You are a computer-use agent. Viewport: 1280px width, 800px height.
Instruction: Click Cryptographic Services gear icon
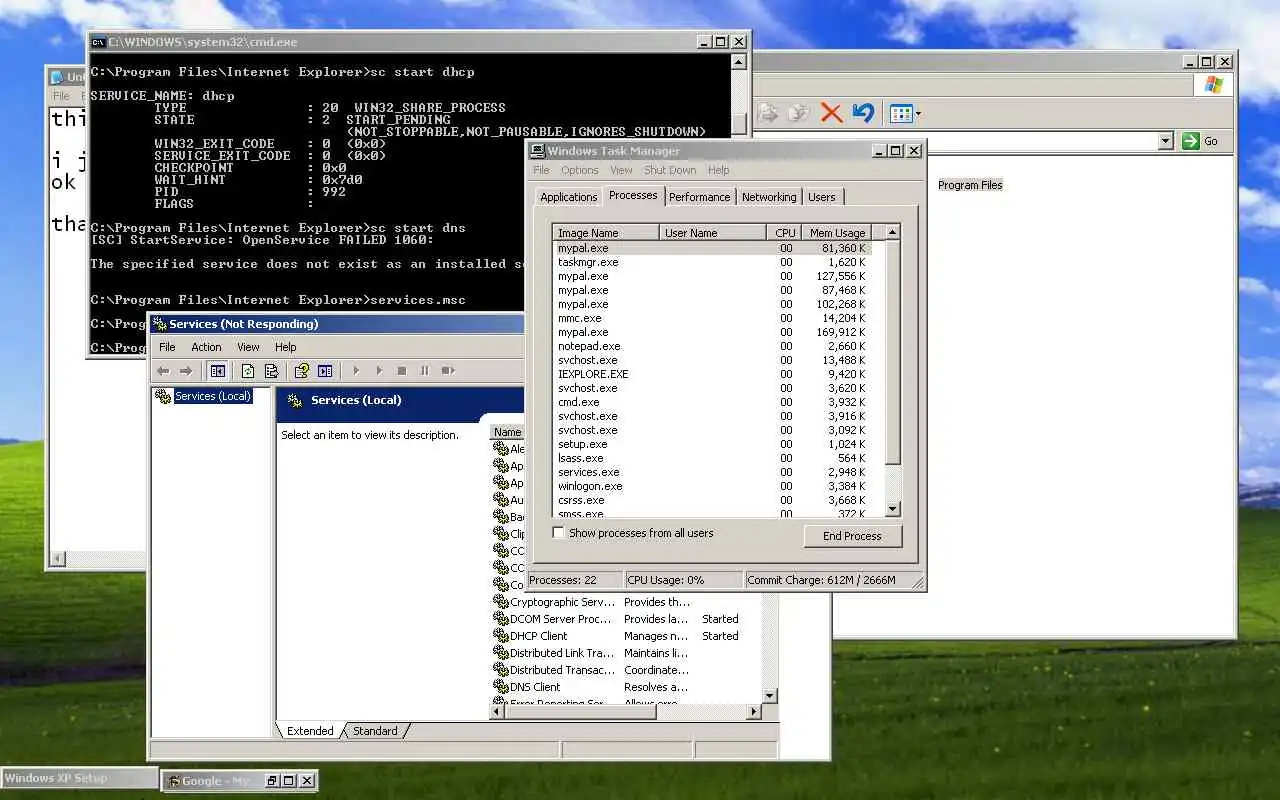501,602
